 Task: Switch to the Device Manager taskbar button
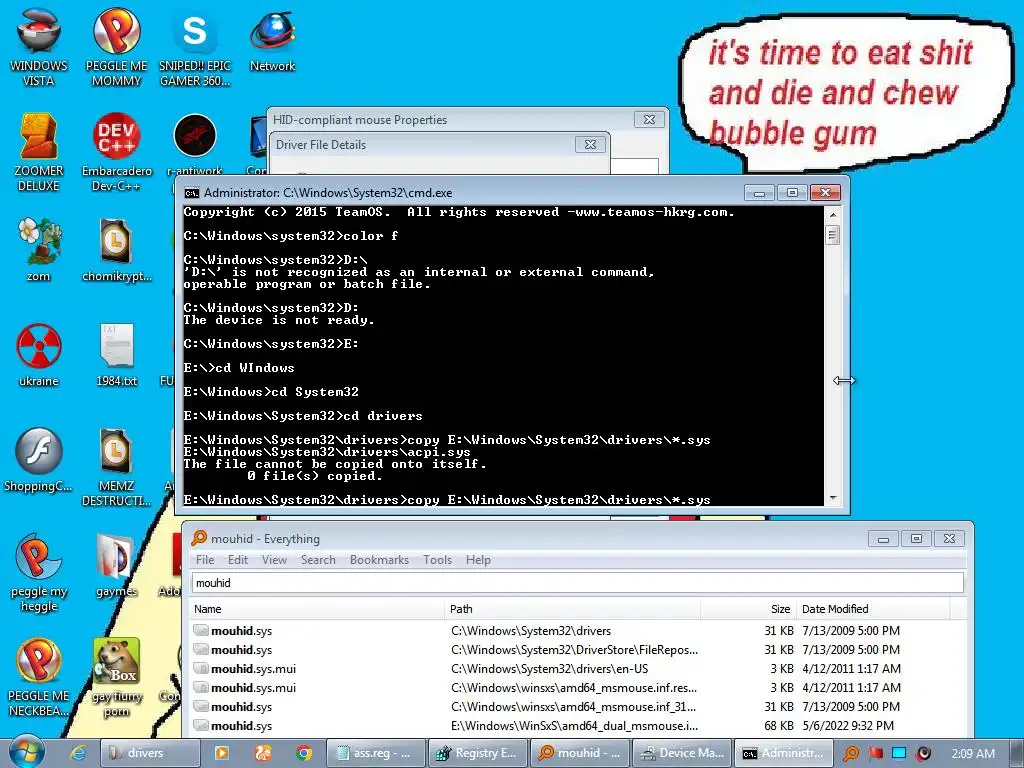click(x=682, y=753)
